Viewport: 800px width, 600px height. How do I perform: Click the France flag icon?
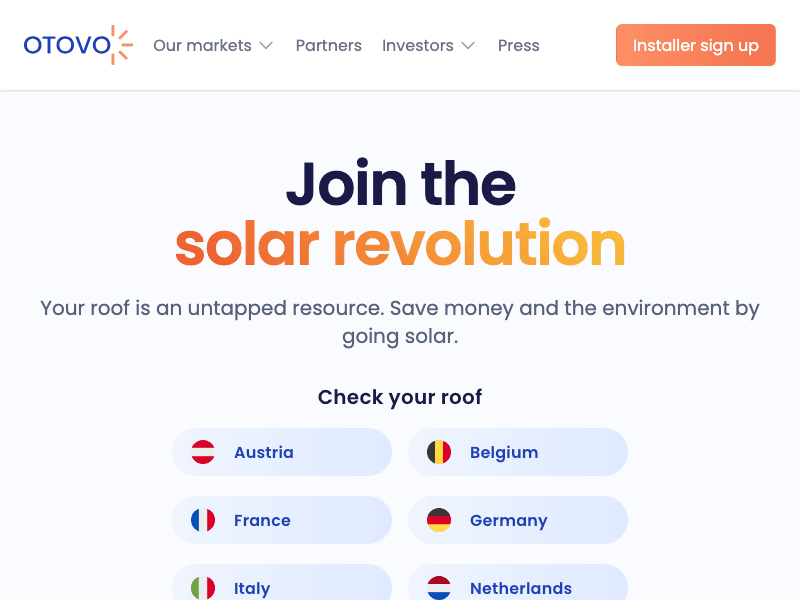[x=203, y=520]
